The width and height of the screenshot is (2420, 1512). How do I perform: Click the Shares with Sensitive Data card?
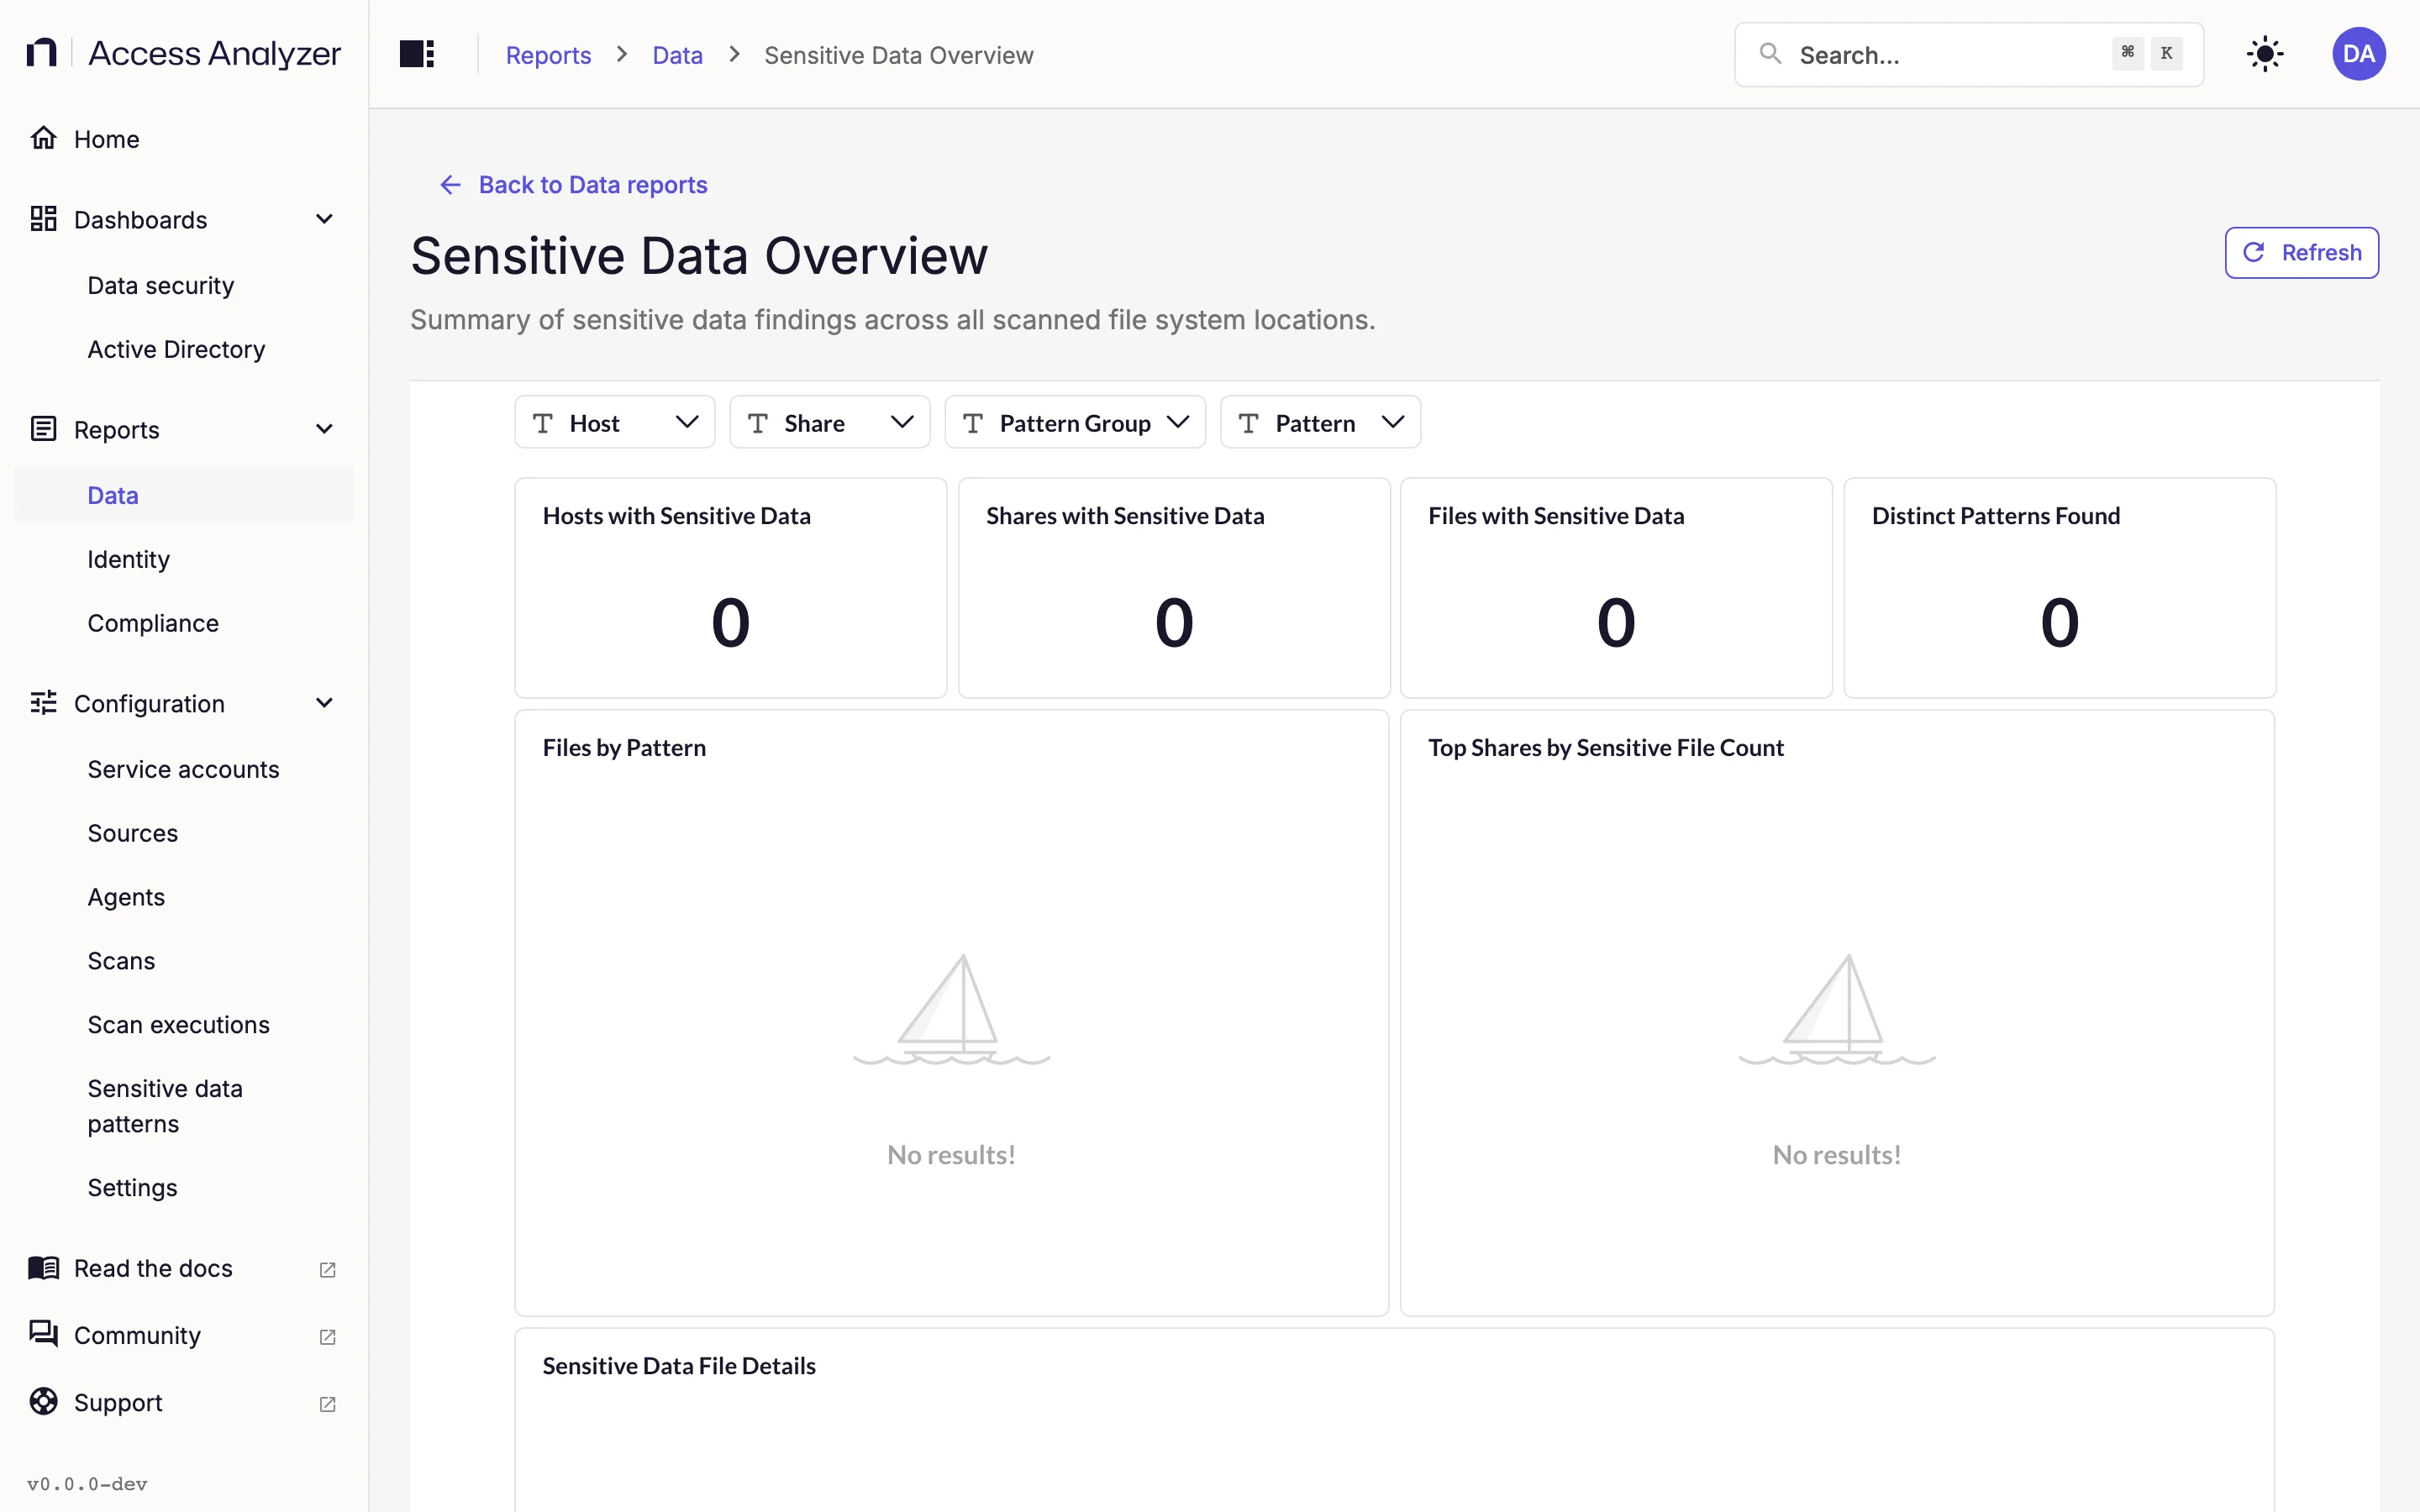[x=1174, y=588]
